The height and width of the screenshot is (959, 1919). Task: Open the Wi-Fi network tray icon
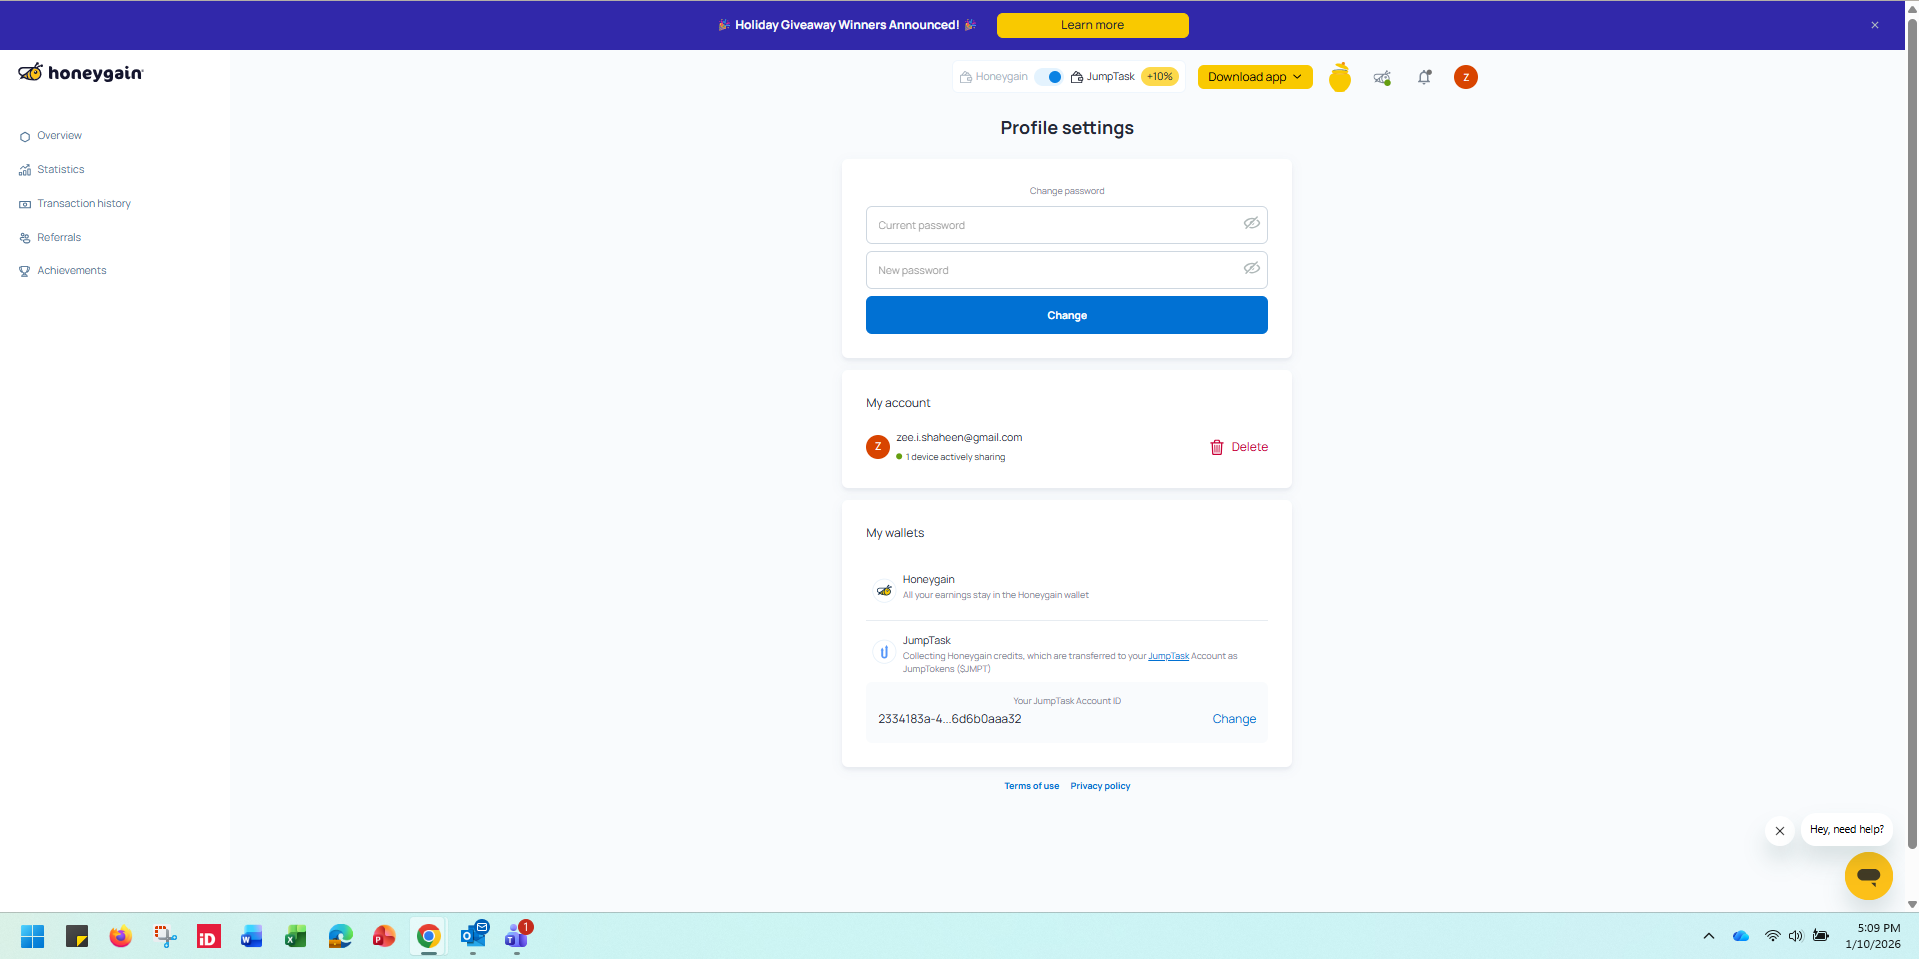pyautogui.click(x=1772, y=937)
